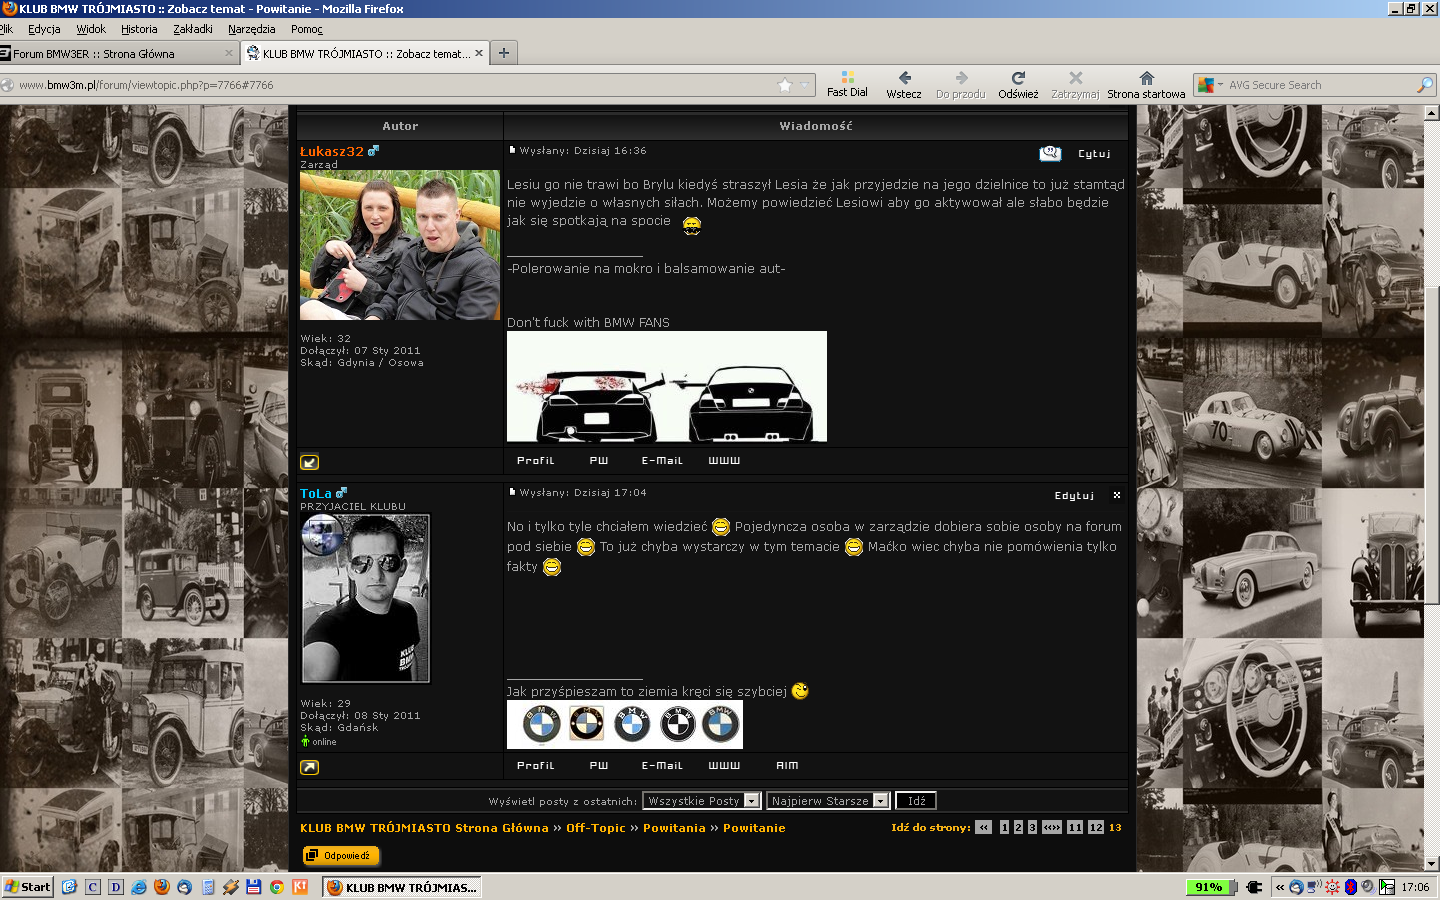This screenshot has height=900, width=1440.
Task: Click the Fast Dial toolbar icon
Action: coord(847,84)
